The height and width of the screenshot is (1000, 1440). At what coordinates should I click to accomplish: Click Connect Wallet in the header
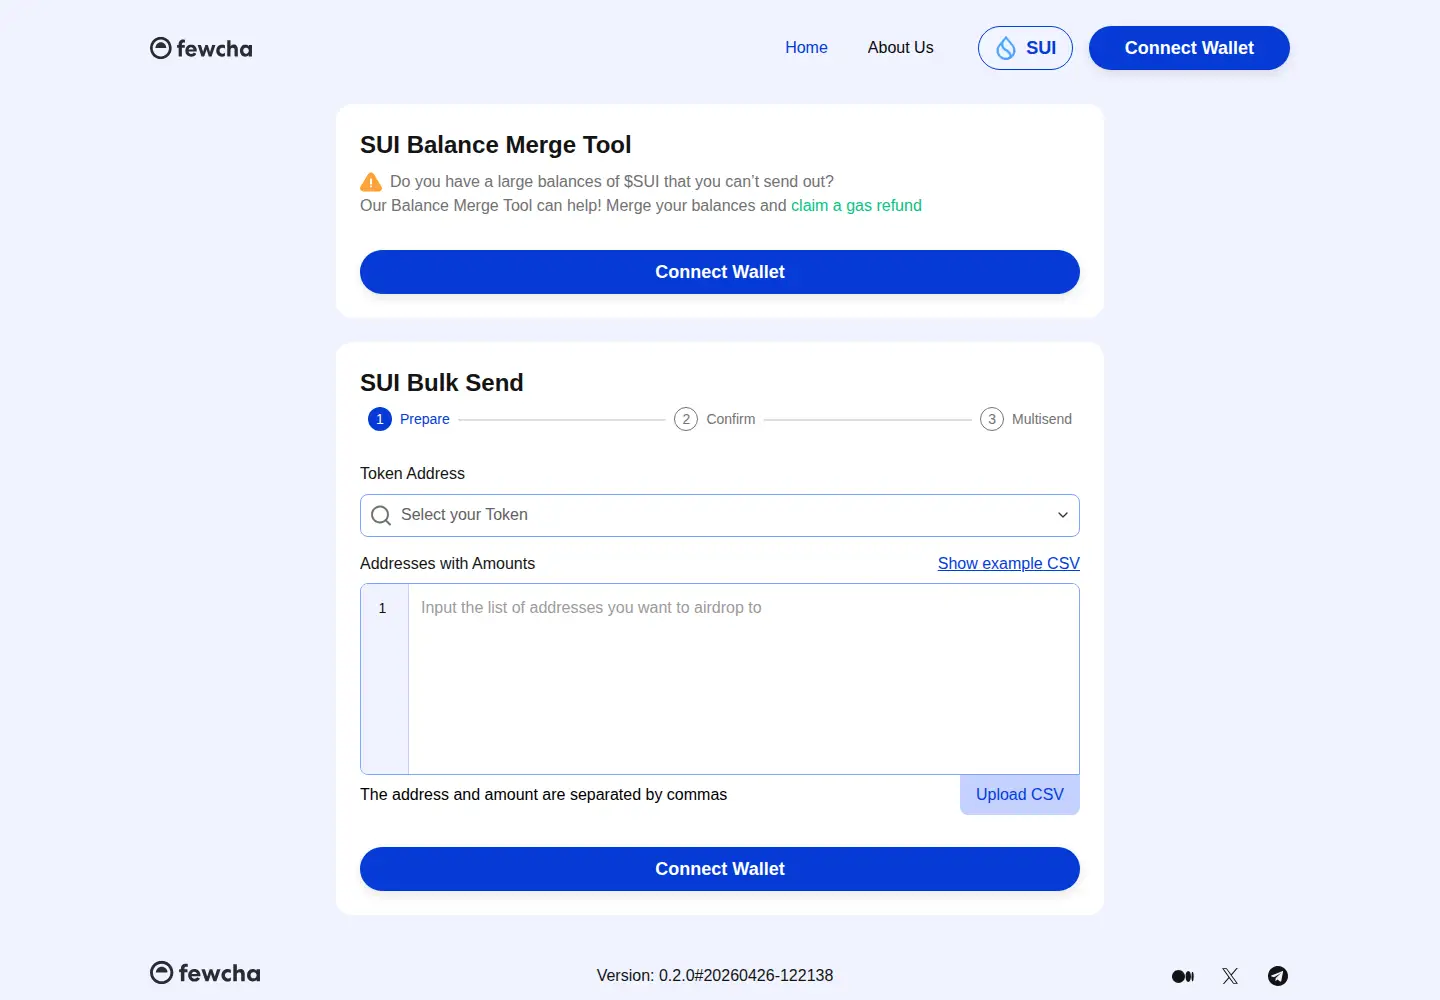pyautogui.click(x=1189, y=48)
